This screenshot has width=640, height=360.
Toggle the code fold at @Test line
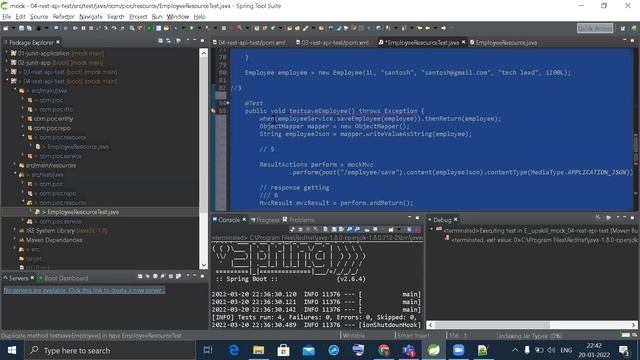[x=228, y=103]
